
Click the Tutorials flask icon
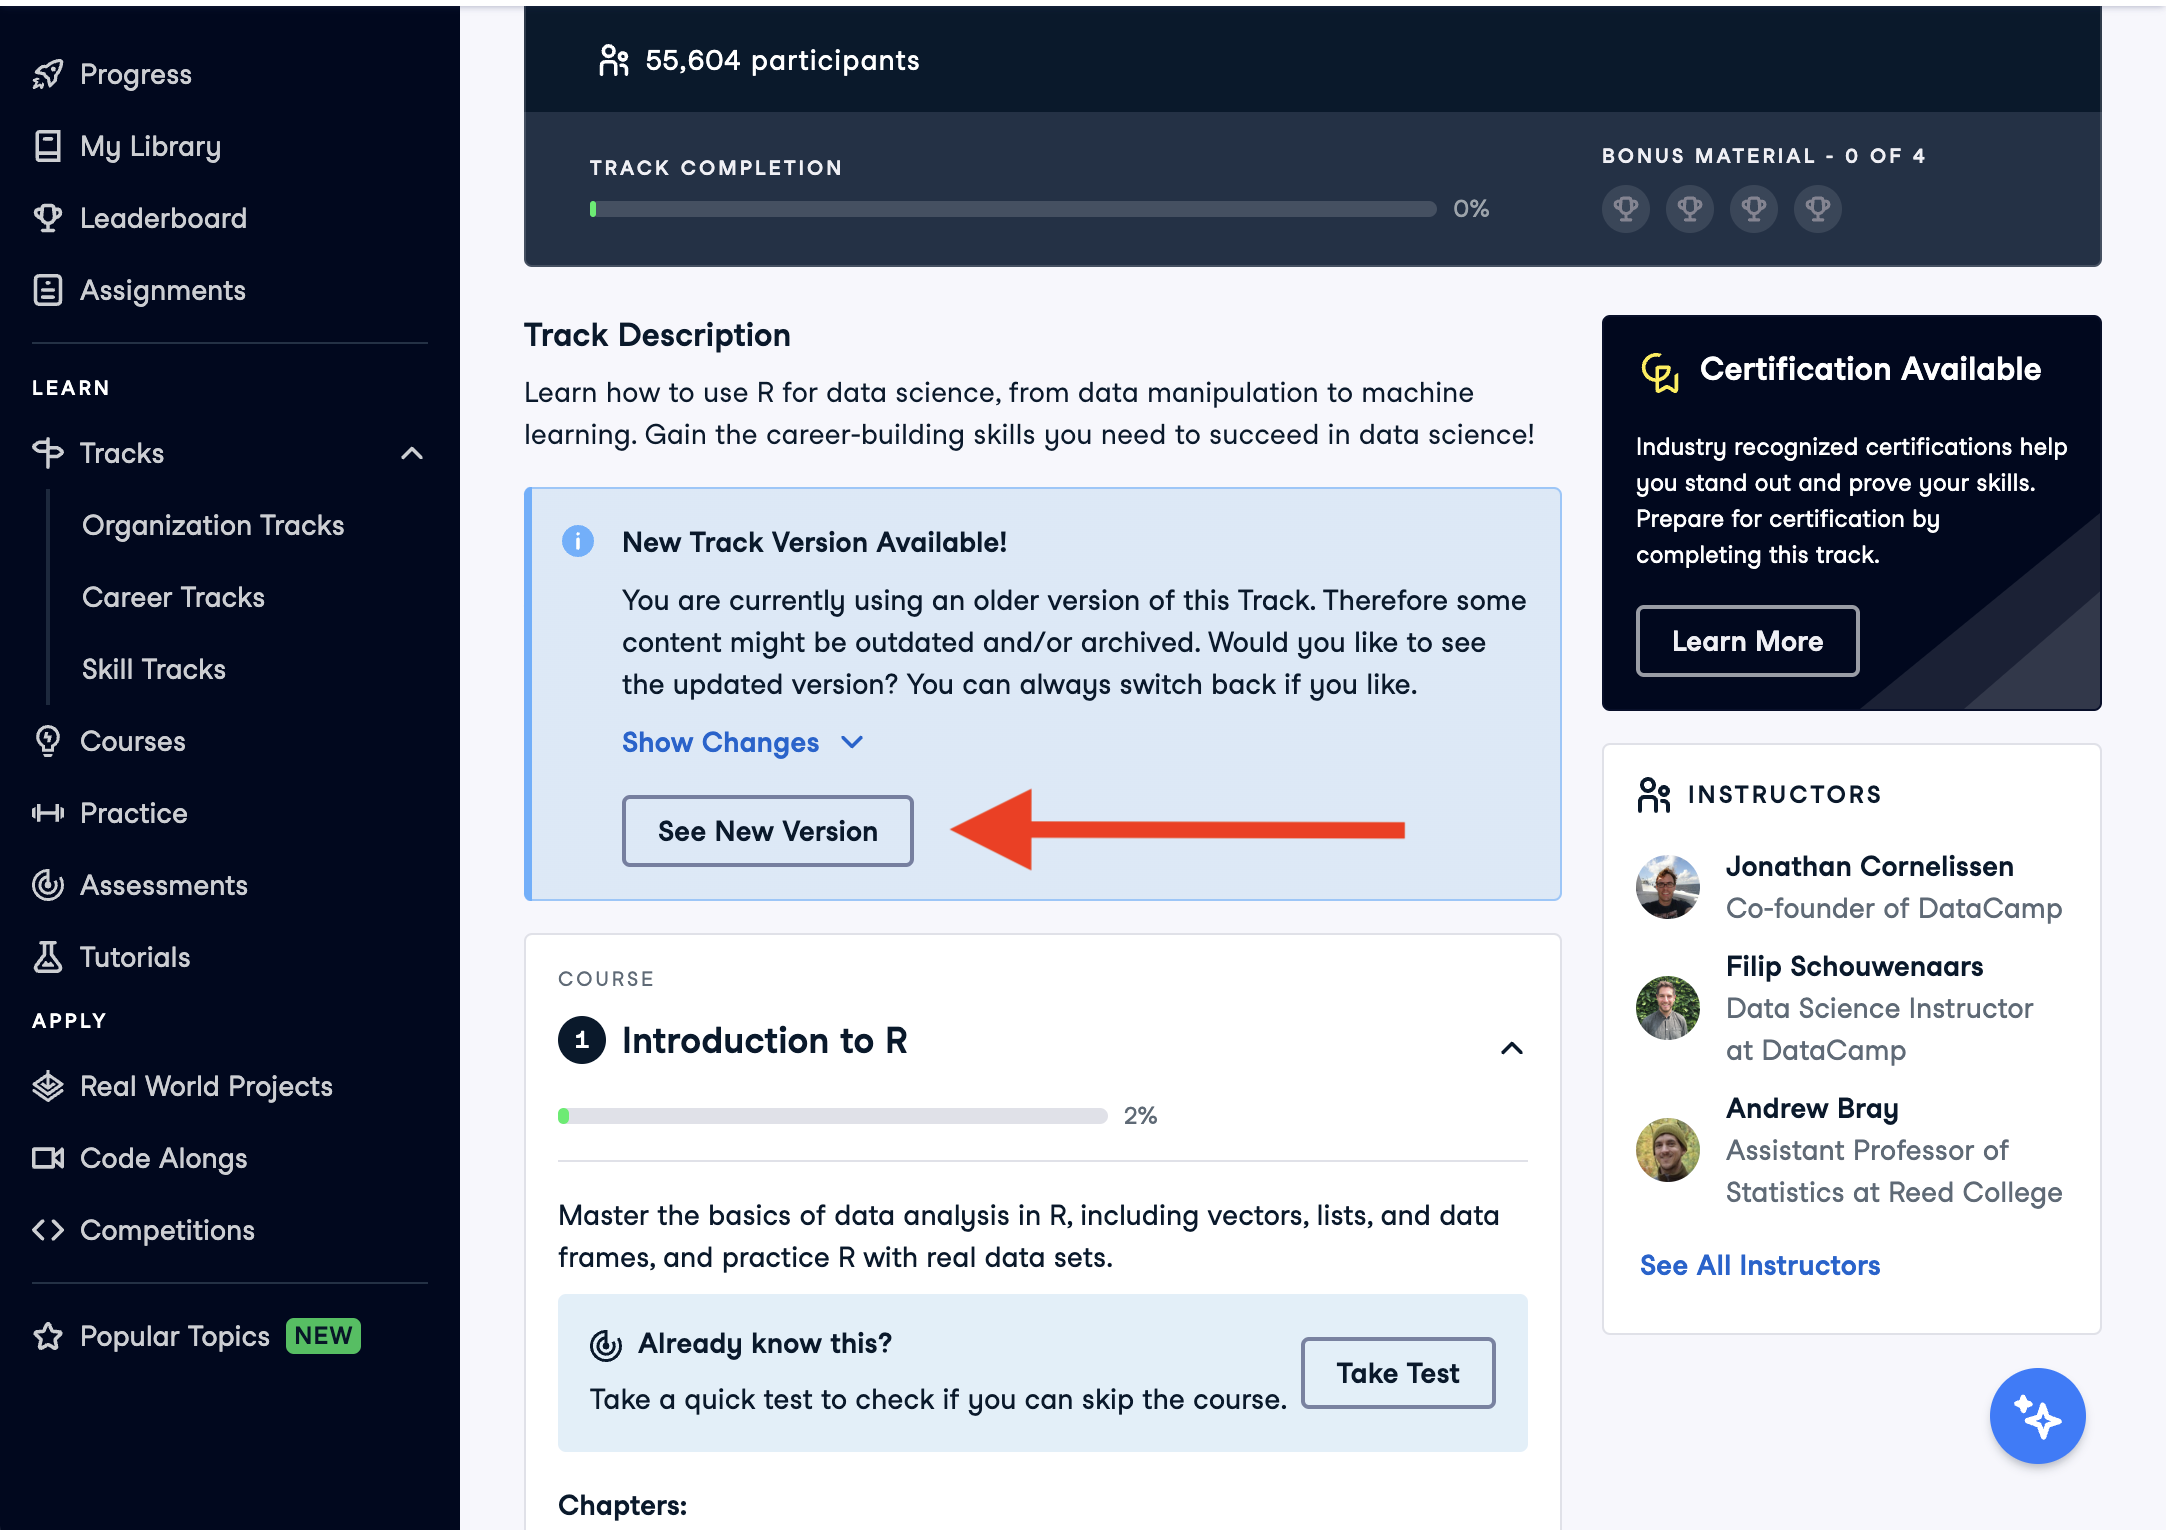click(x=47, y=957)
